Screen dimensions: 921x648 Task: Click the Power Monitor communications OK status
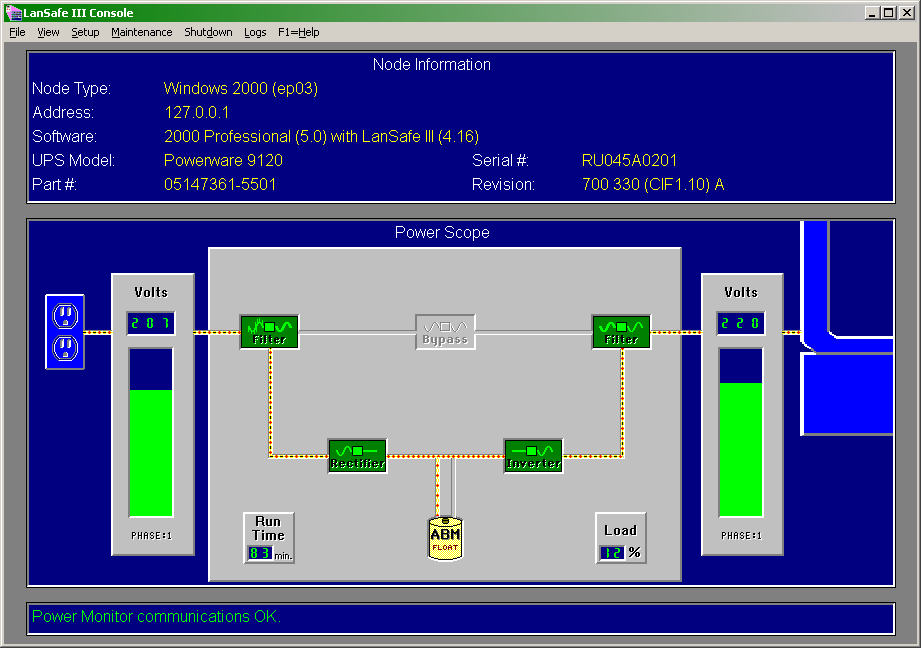(x=156, y=616)
